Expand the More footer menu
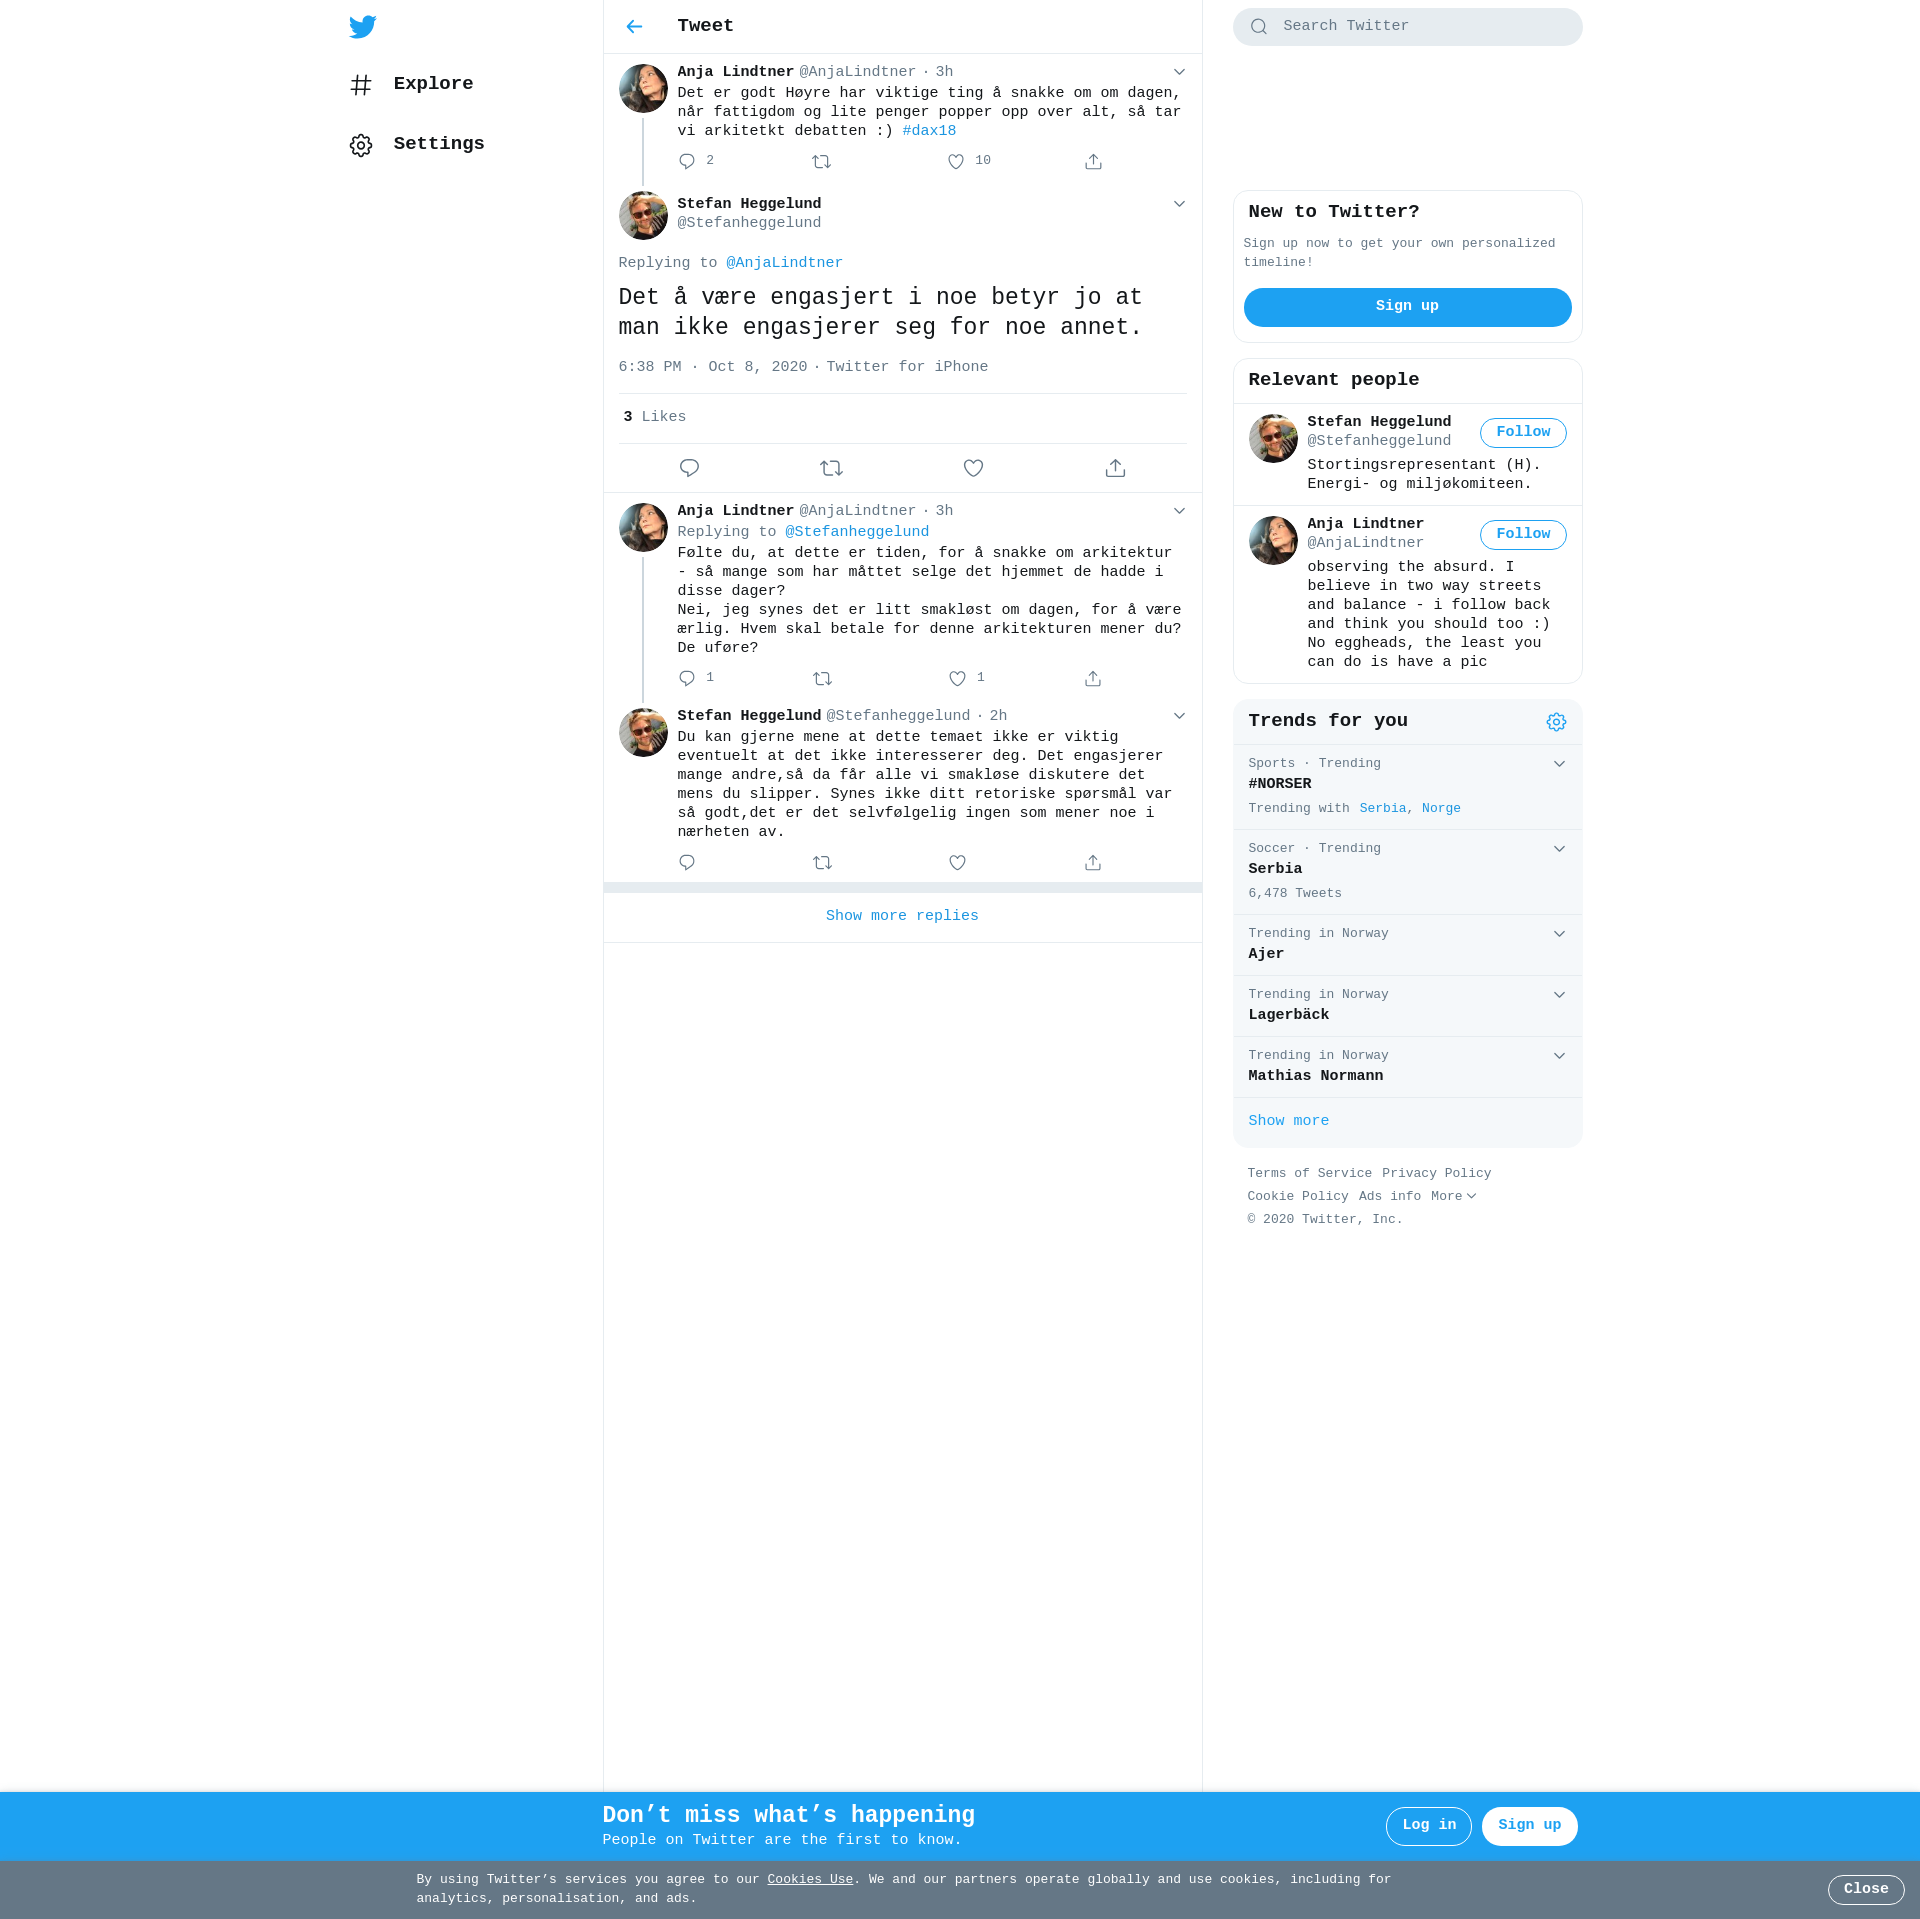Screen dimensions: 1920x1919 [1453, 1197]
